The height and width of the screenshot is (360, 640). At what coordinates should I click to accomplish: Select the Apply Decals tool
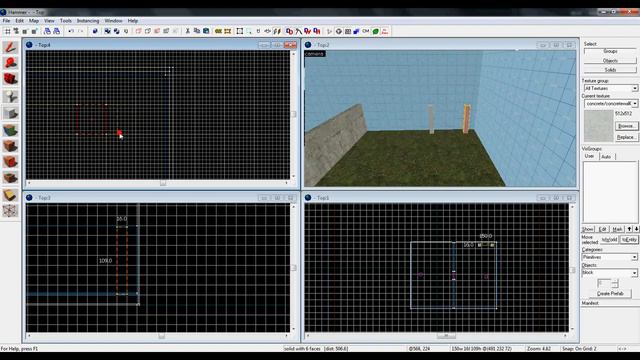tap(10, 162)
